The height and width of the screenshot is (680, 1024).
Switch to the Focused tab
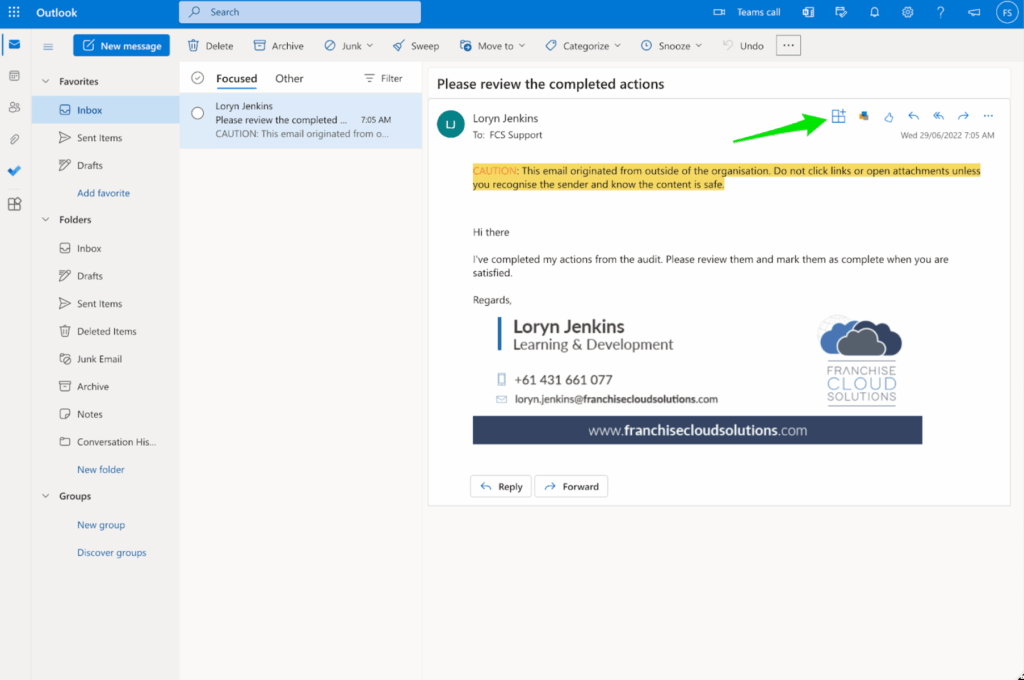236,78
